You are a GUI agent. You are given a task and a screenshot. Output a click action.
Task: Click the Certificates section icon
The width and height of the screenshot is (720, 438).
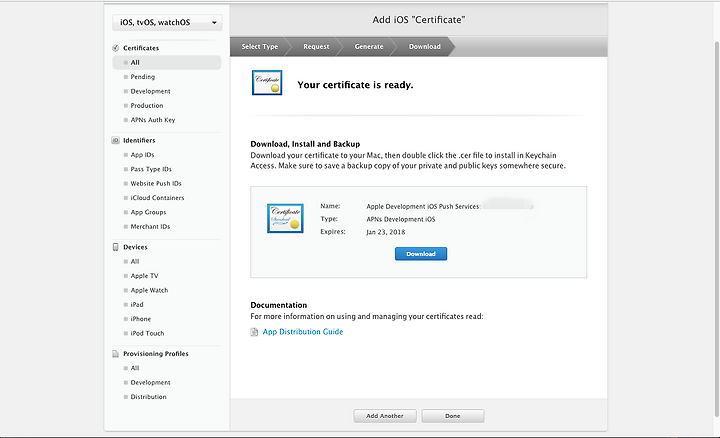[116, 48]
